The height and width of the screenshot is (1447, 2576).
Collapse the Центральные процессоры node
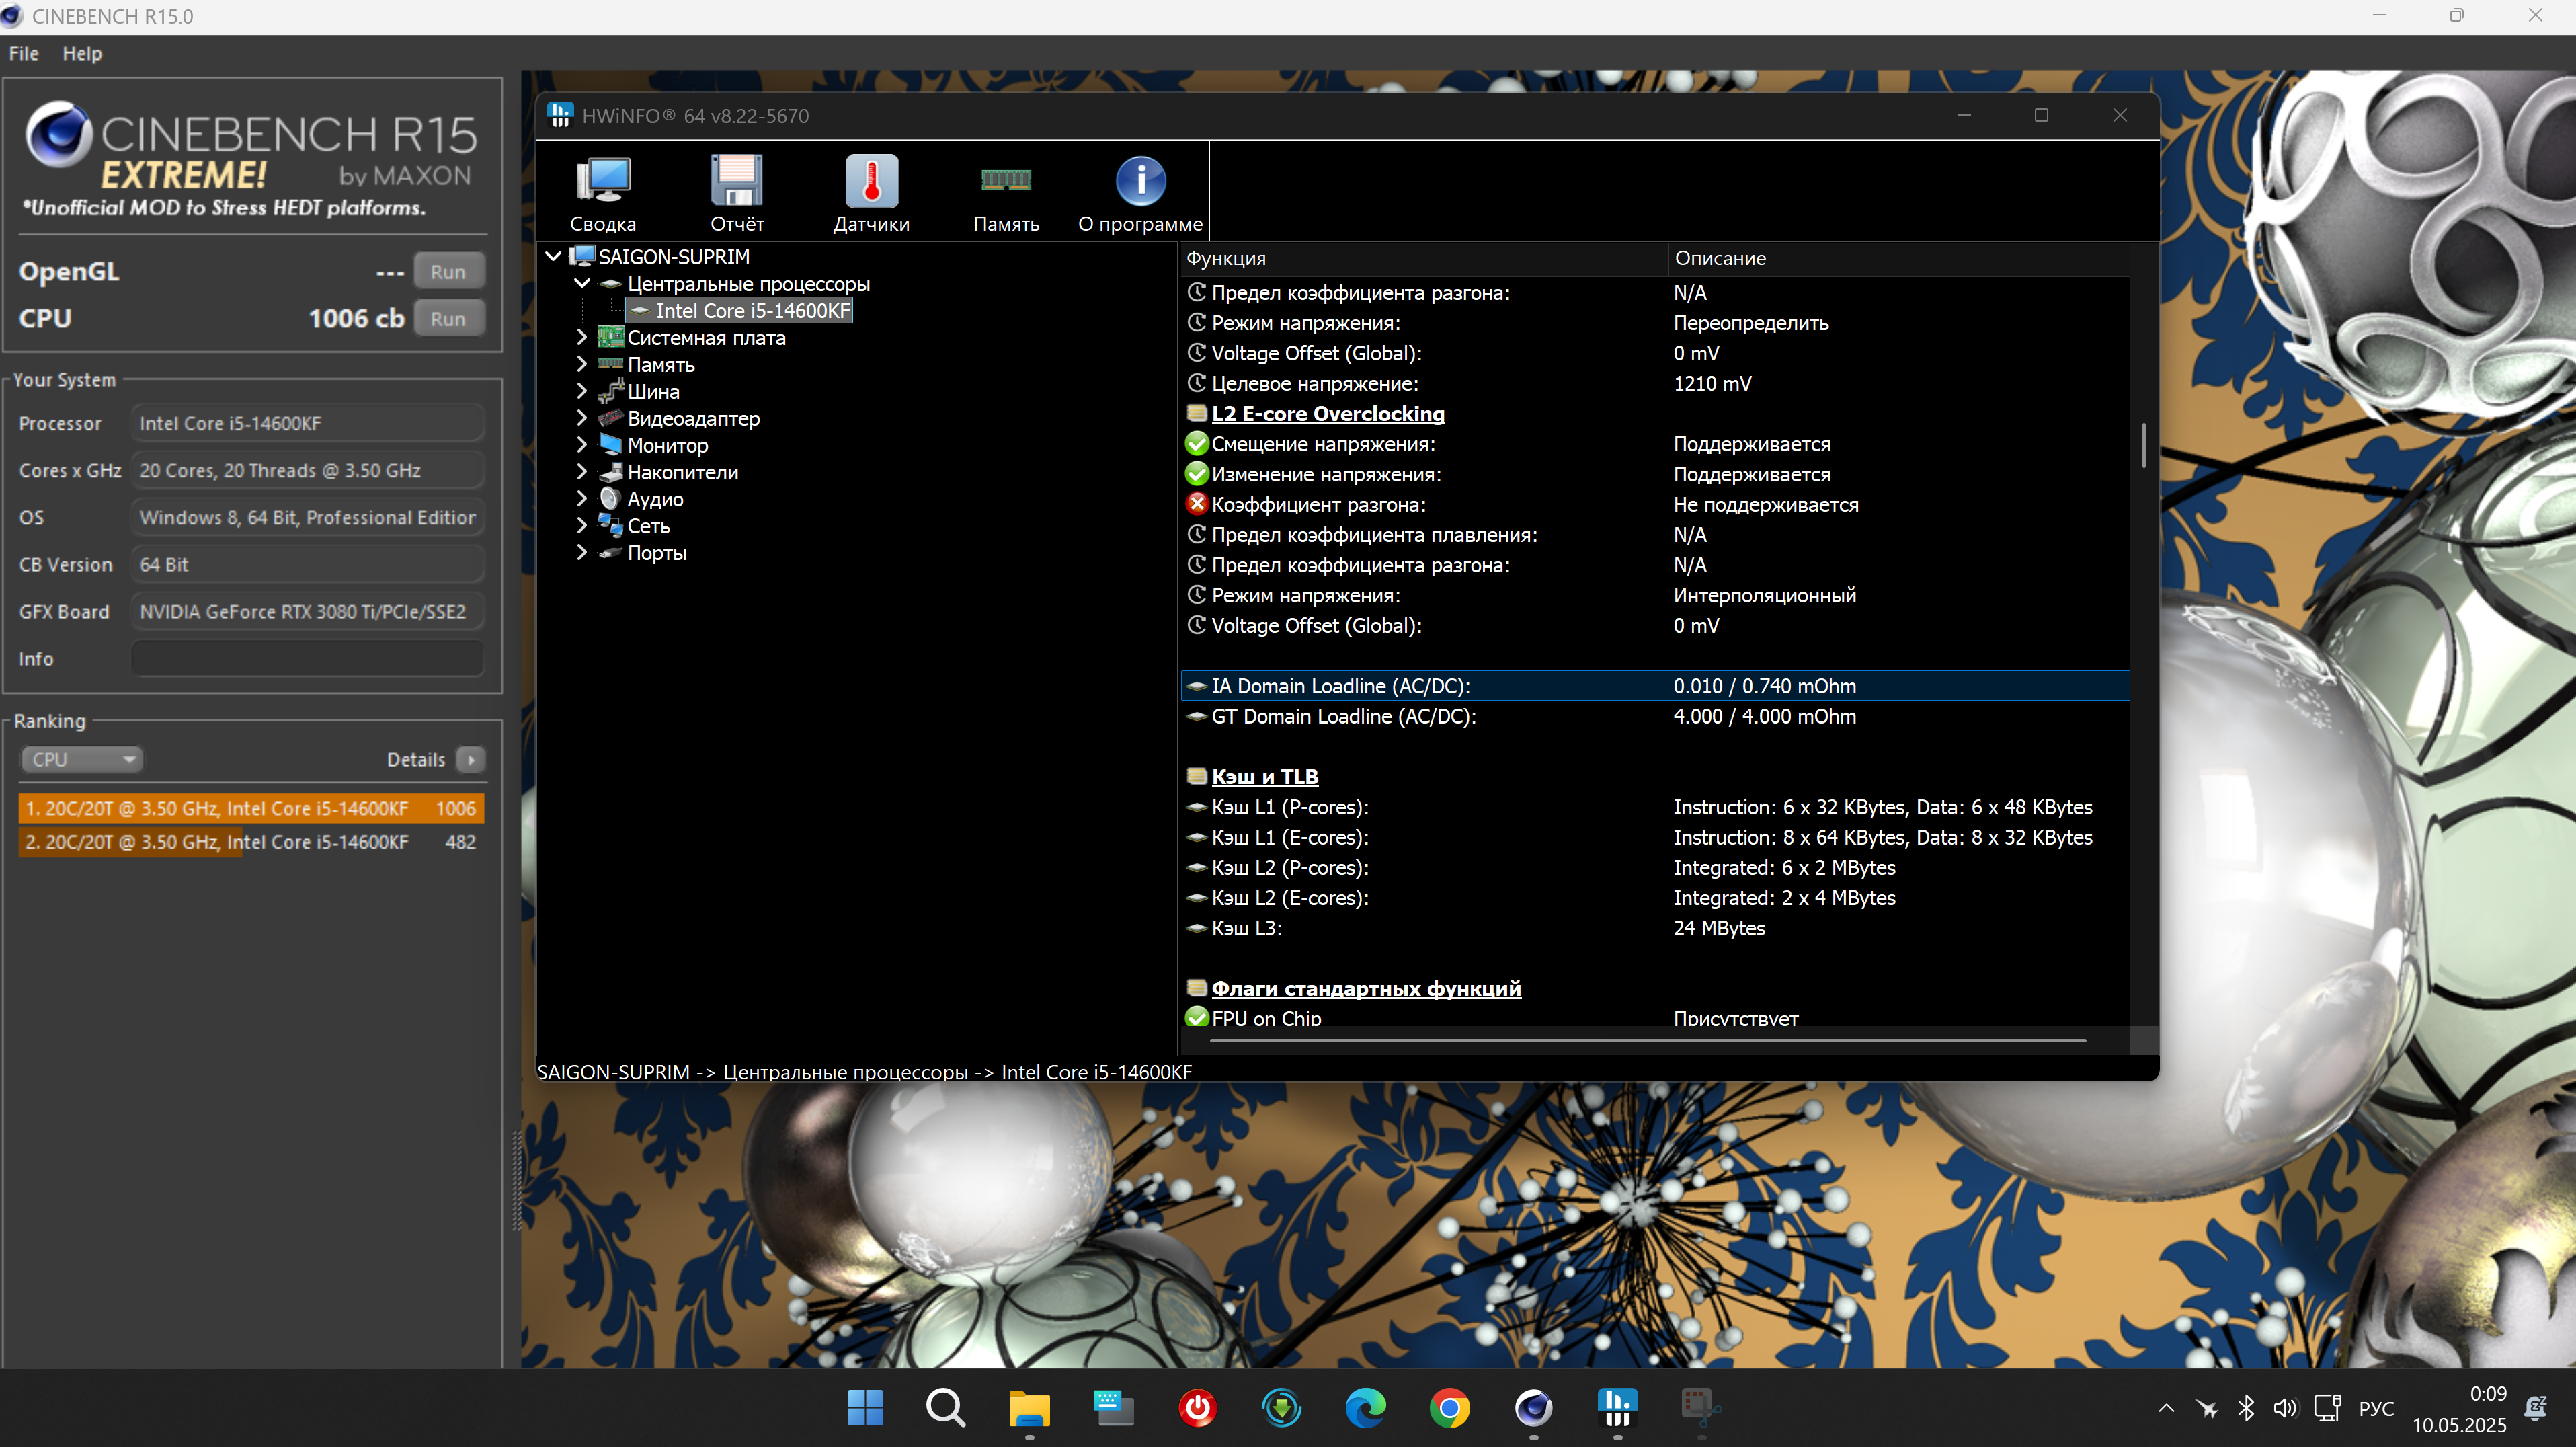pyautogui.click(x=582, y=284)
